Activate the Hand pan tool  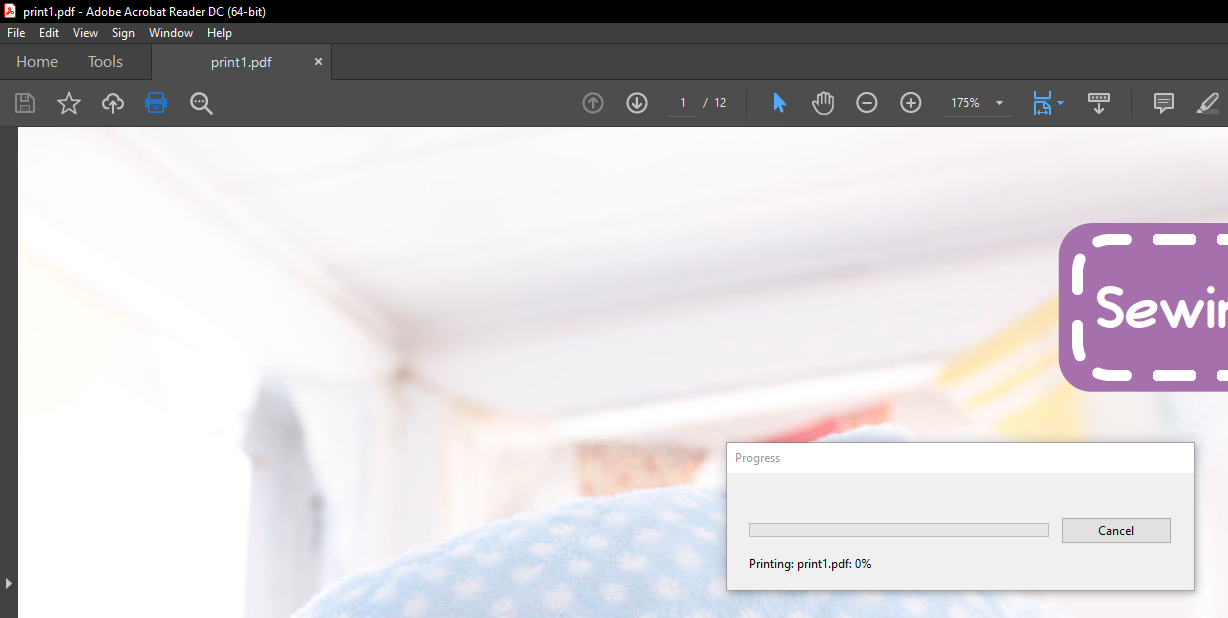click(822, 102)
